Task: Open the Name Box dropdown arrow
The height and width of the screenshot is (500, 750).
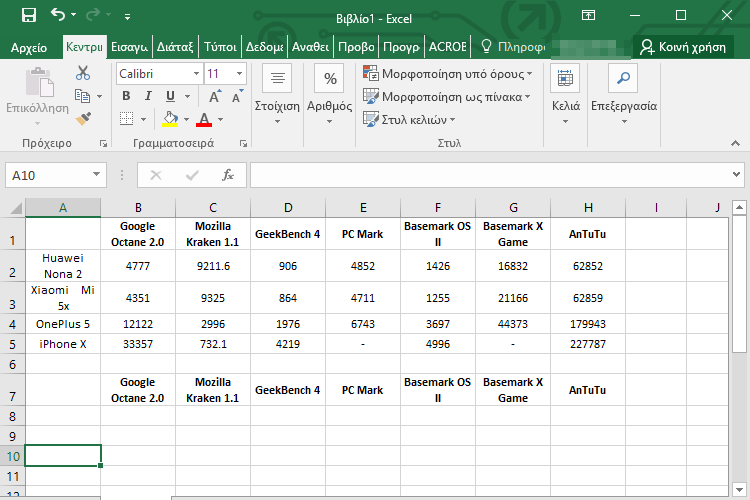Action: pyautogui.click(x=97, y=175)
